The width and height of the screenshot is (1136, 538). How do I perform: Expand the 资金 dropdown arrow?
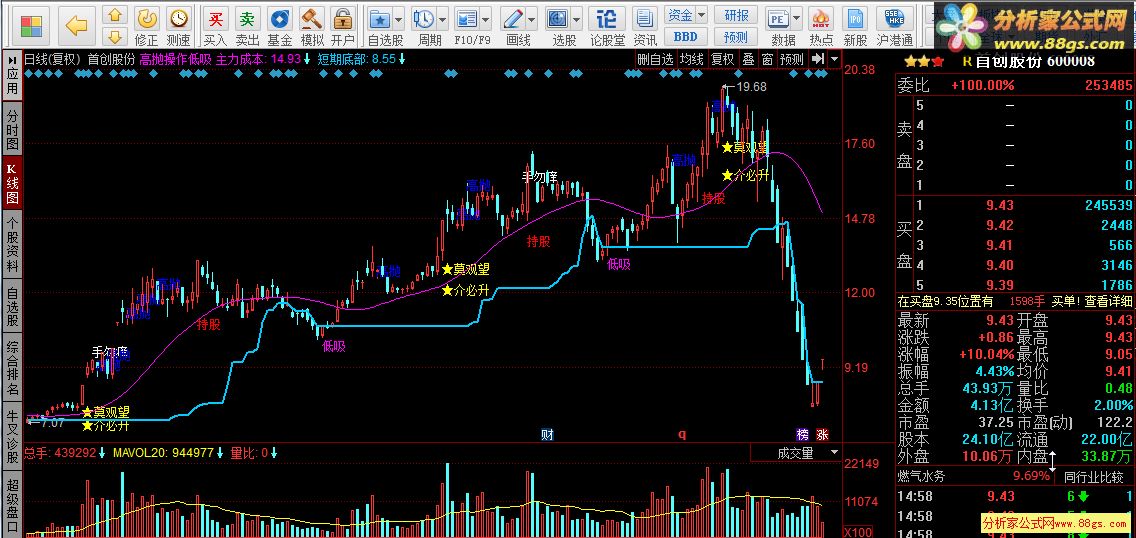tap(701, 14)
